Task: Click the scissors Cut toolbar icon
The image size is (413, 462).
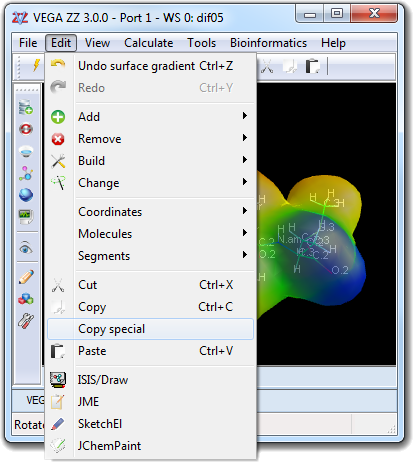Action: [267, 66]
